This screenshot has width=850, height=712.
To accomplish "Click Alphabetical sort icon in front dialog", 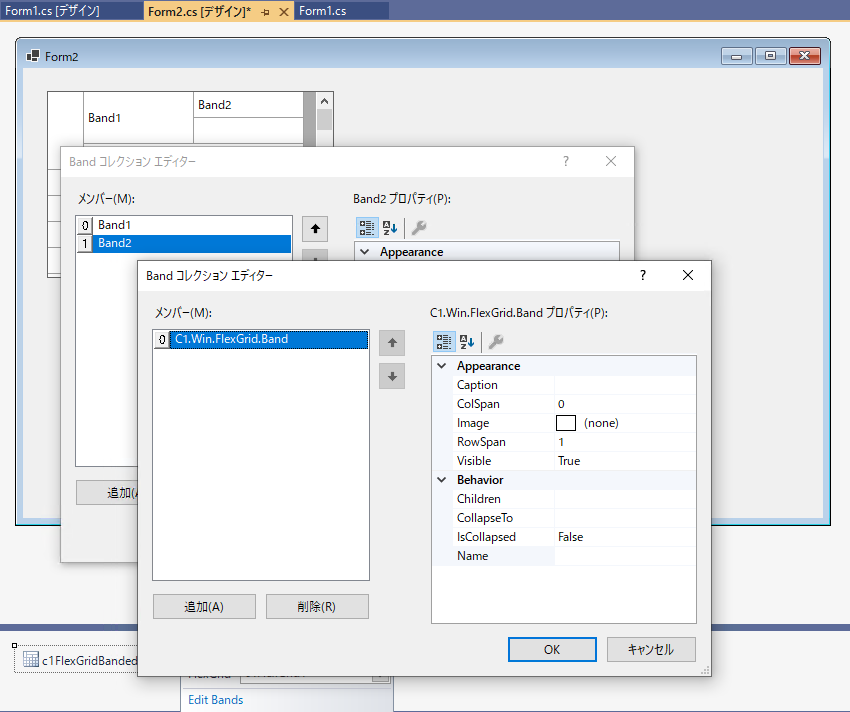I will (x=467, y=342).
